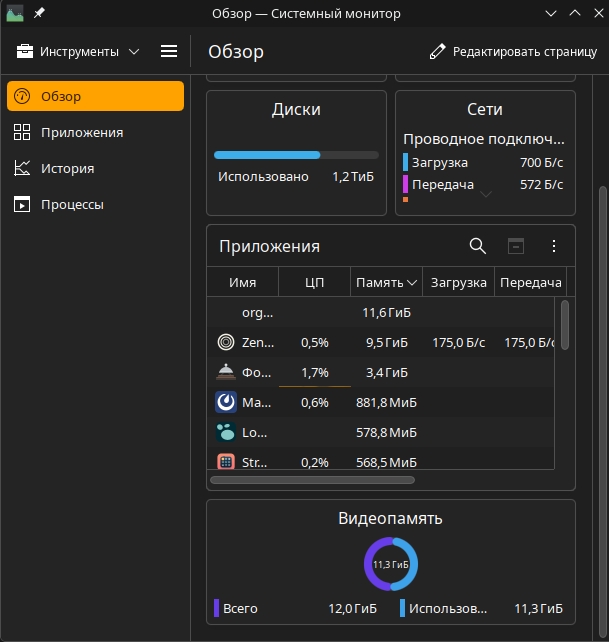Click the purple Всего legend color

[x=216, y=608]
